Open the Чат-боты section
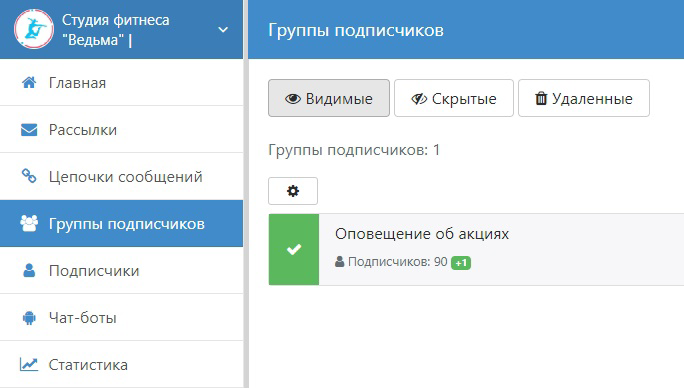Screen dimensions: 684x388 [x=121, y=318]
